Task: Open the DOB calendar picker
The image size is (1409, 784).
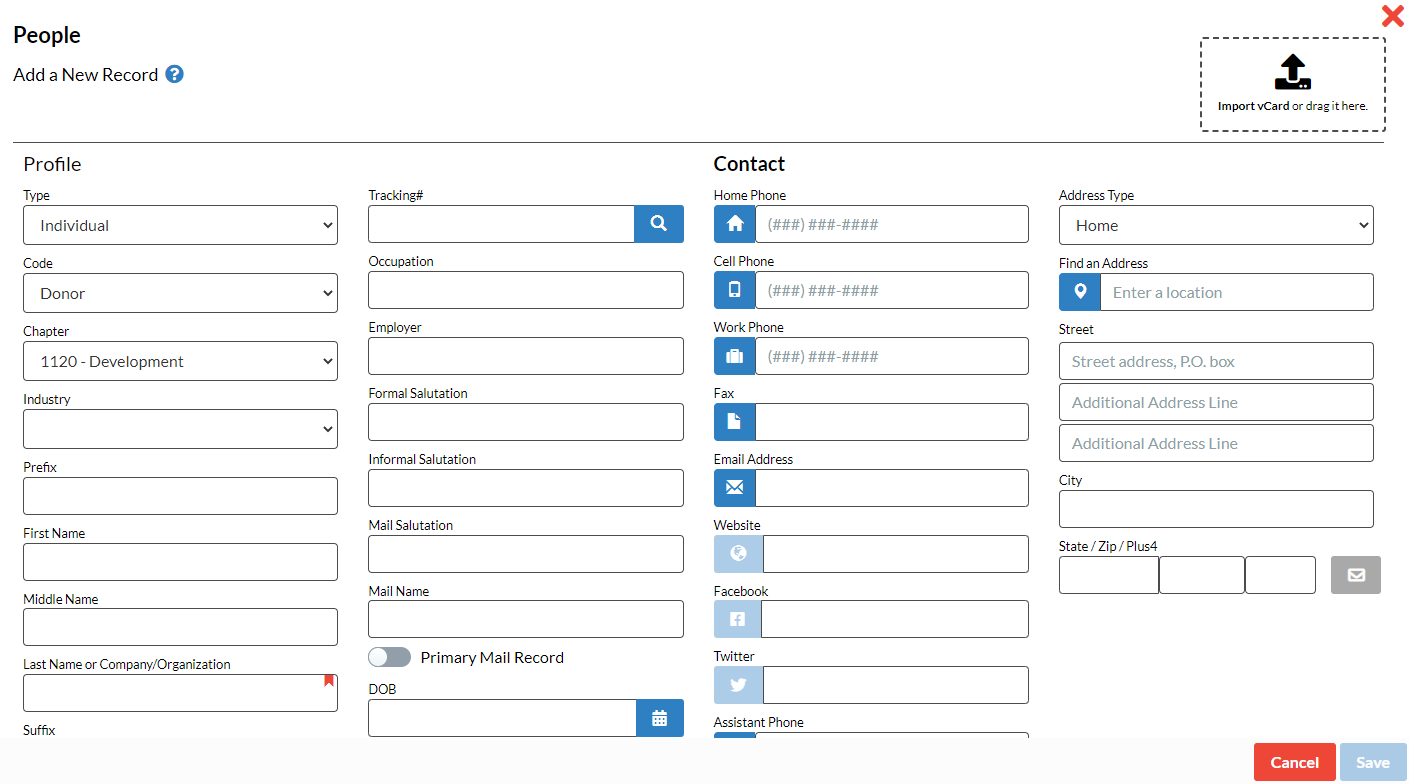Action: [660, 718]
